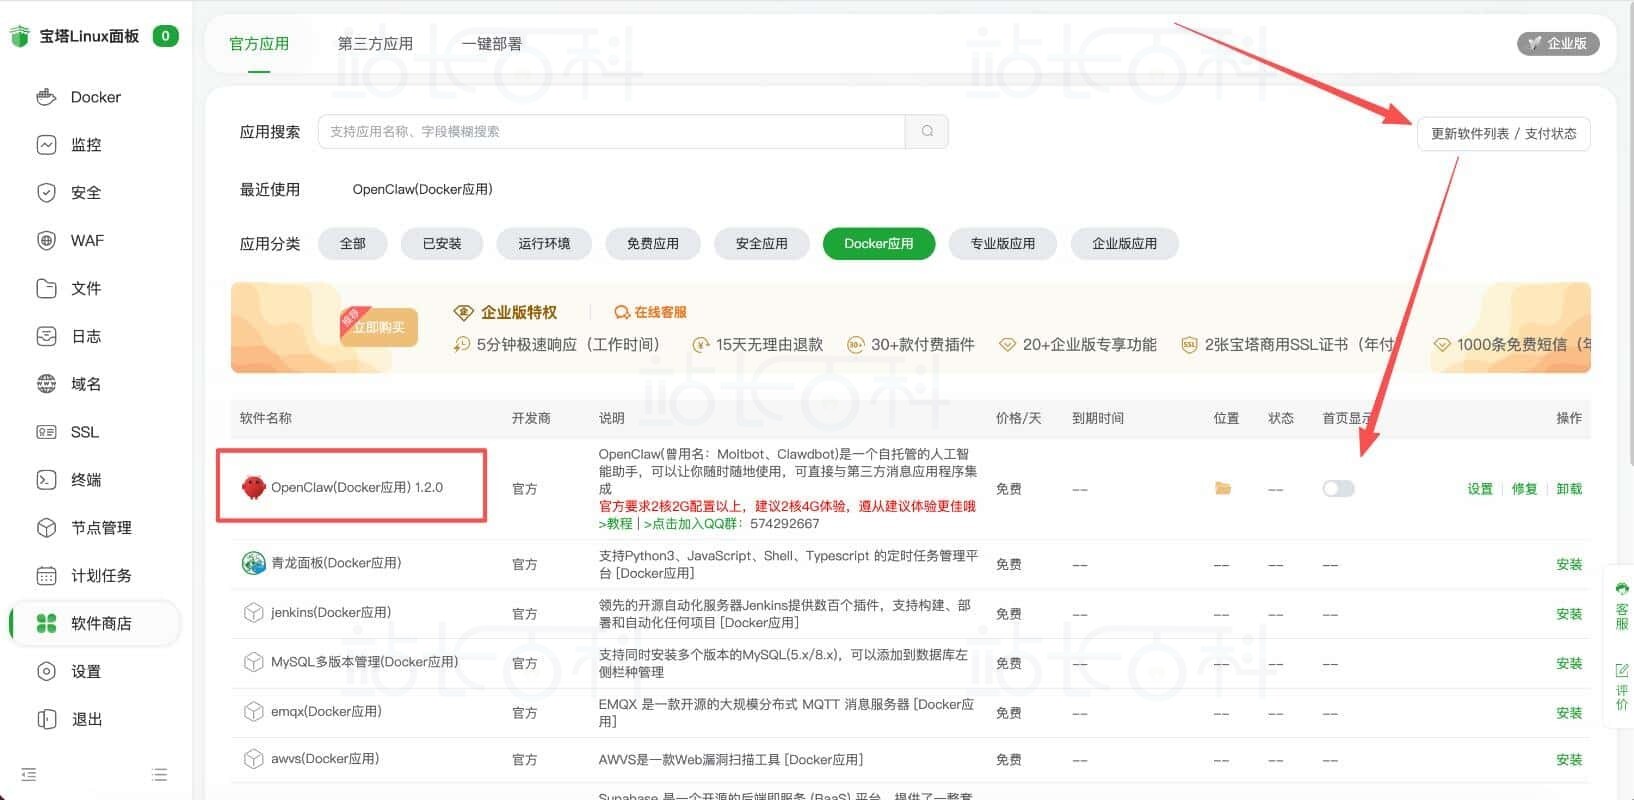Click the awvs(Docker应用) app name

click(x=325, y=759)
